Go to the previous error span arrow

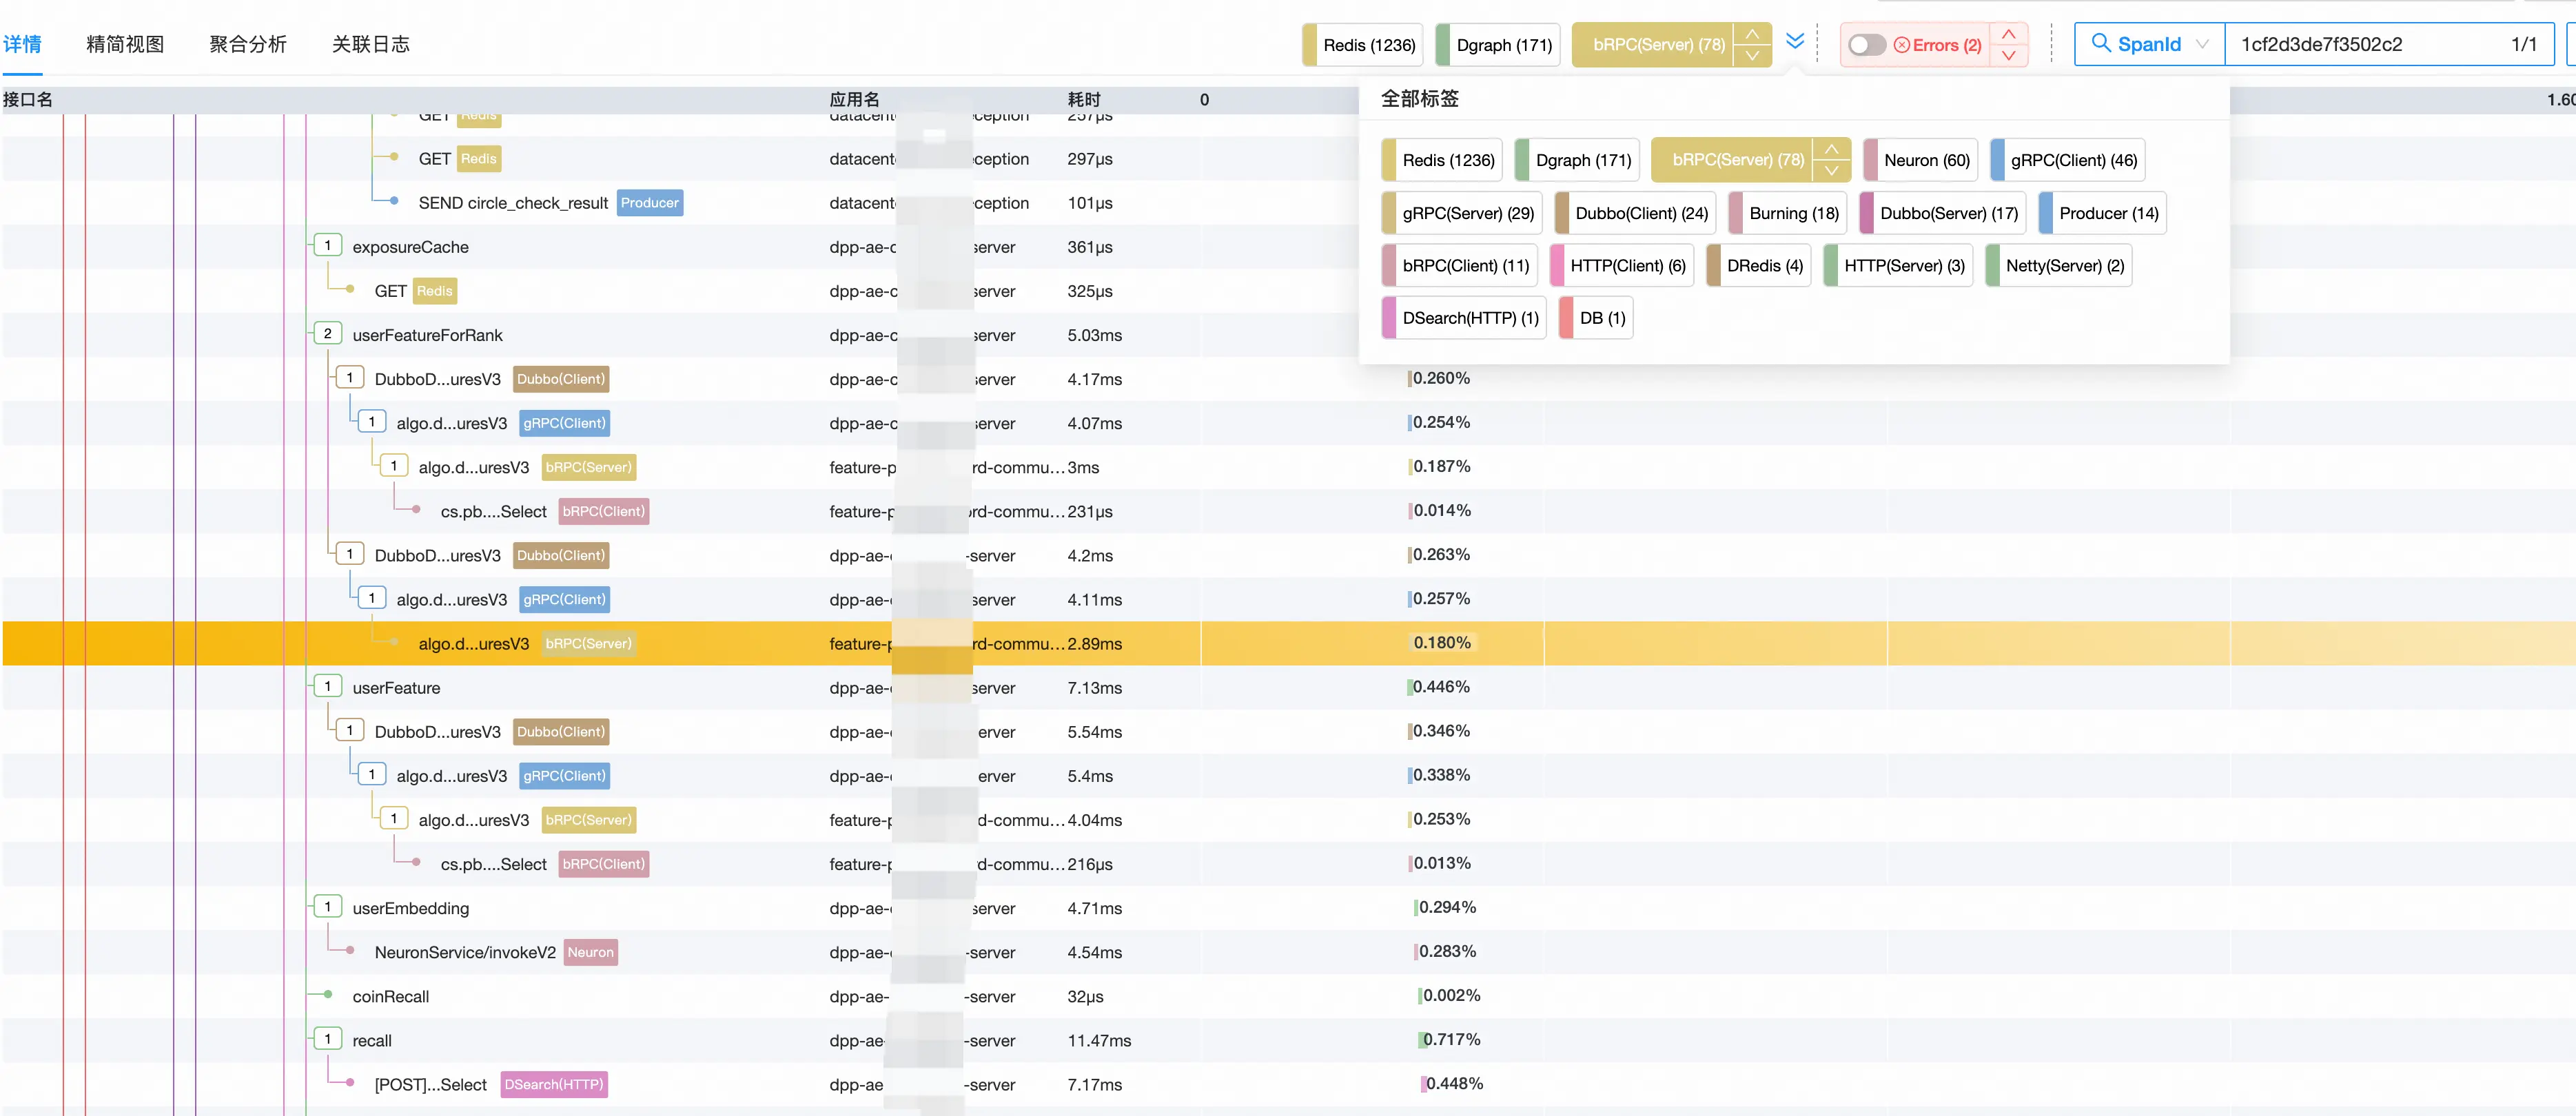(2008, 34)
